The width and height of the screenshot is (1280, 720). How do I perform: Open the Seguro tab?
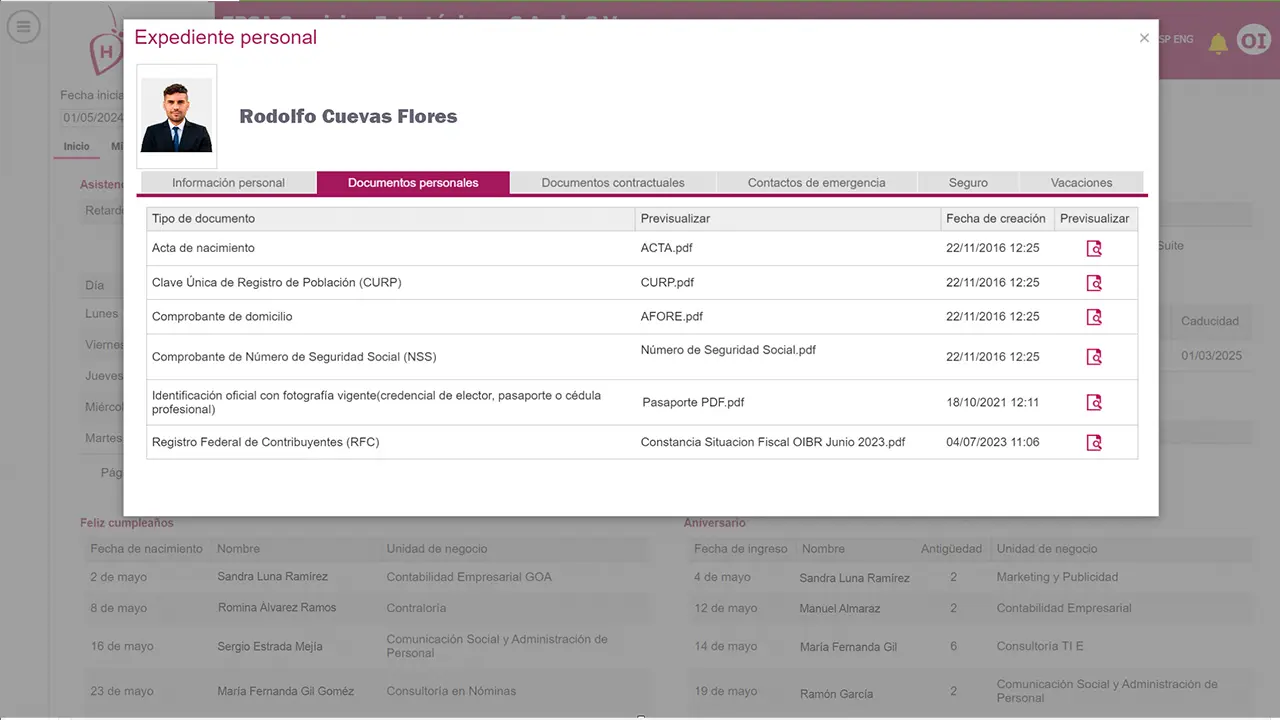(x=968, y=183)
